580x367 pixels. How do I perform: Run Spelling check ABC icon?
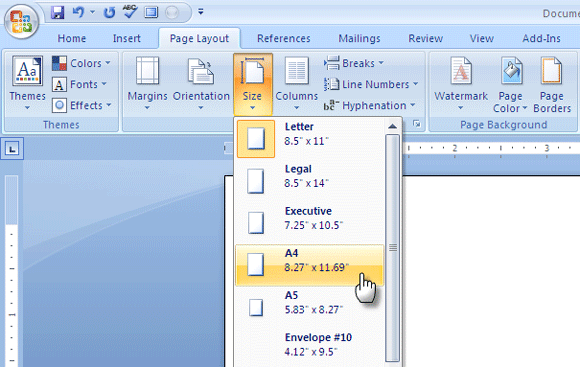[x=130, y=12]
